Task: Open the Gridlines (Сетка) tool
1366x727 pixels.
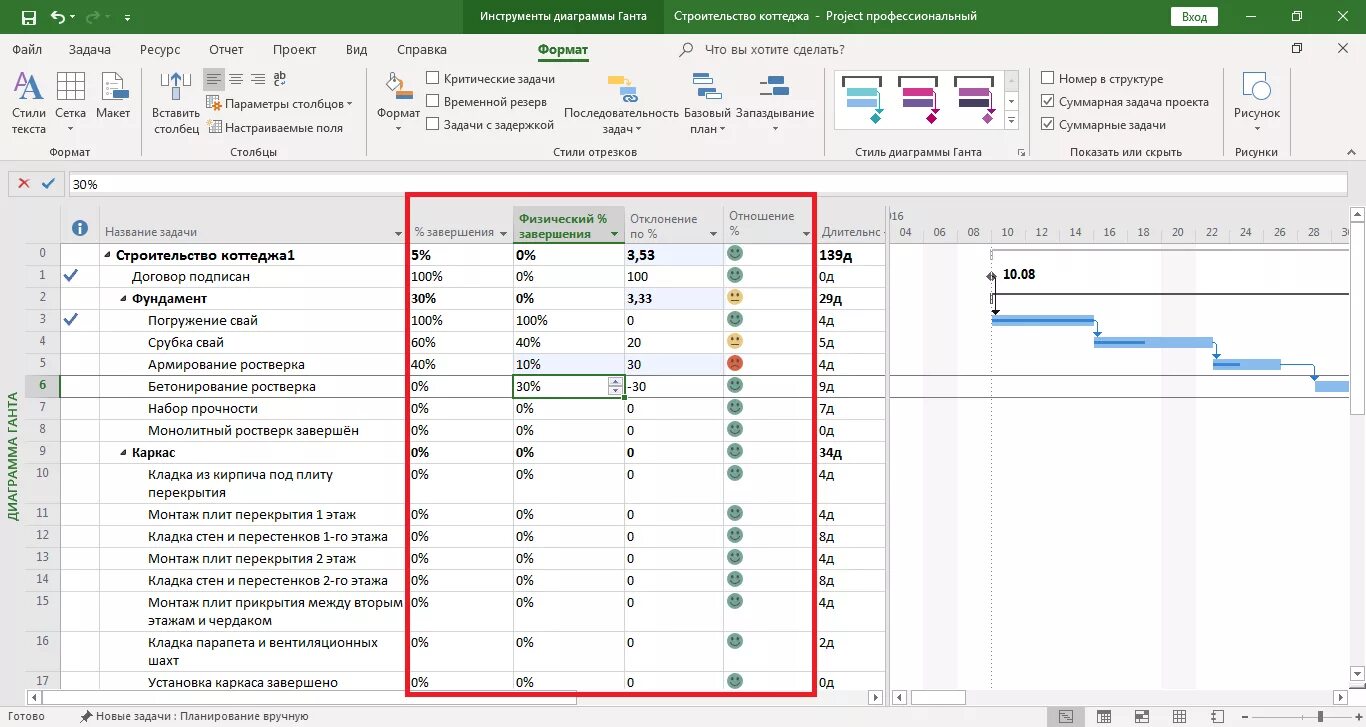Action: pos(71,104)
